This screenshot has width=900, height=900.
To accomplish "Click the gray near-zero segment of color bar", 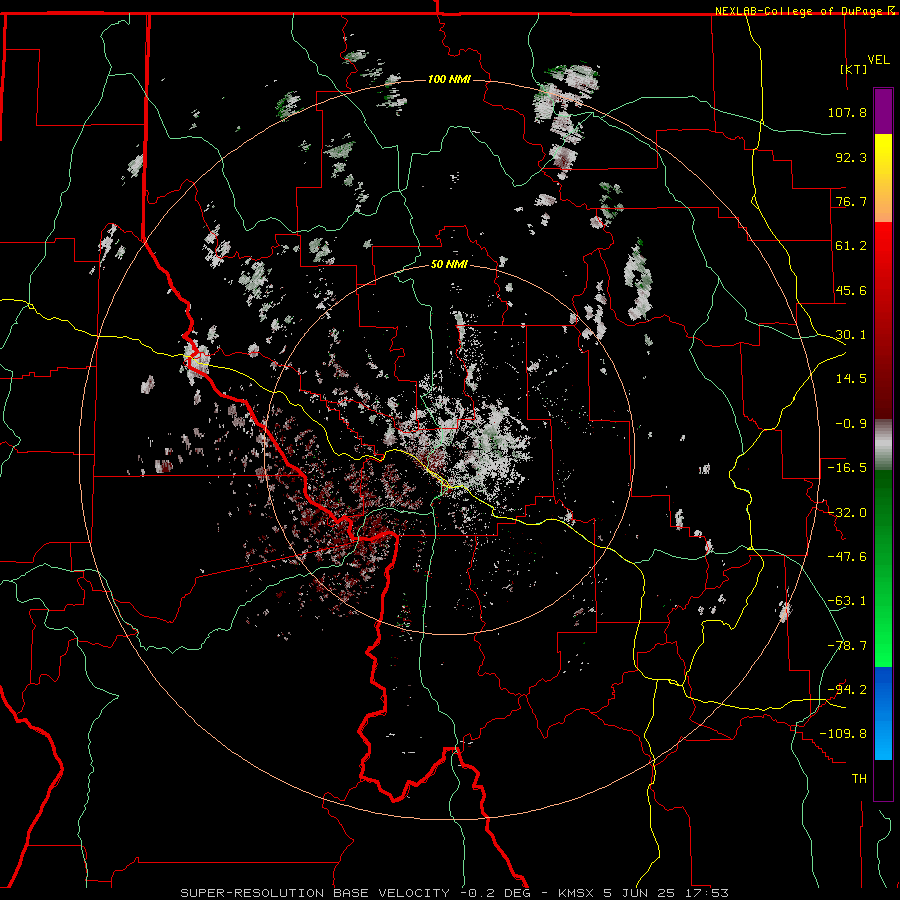I will click(x=883, y=445).
